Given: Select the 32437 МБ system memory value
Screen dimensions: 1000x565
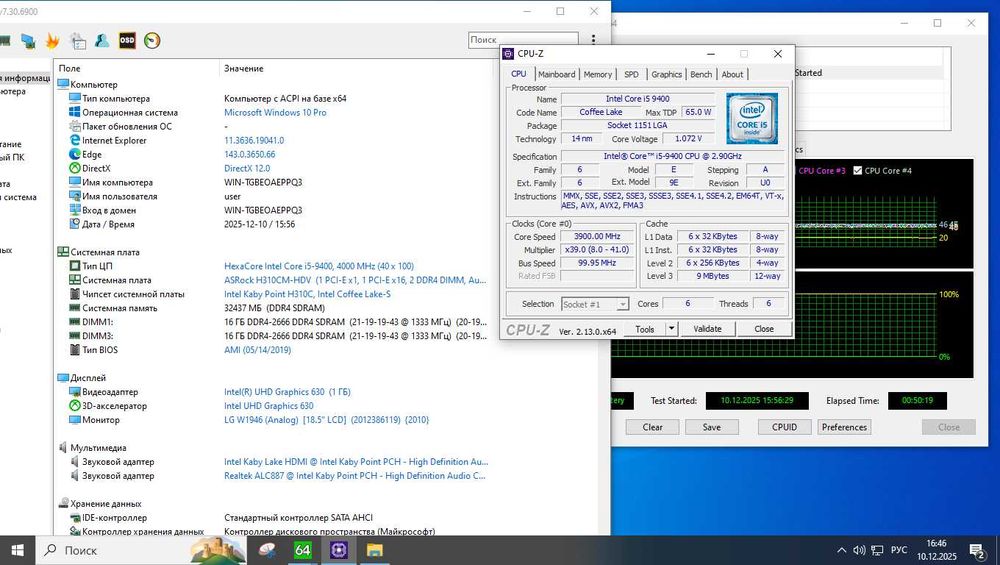Looking at the screenshot, I should point(274,308).
